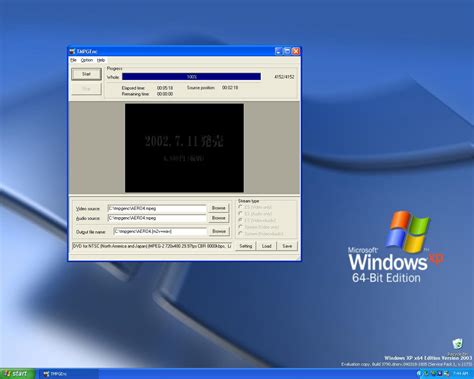Click the Output file name field
474x379 pixels.
tap(160, 231)
